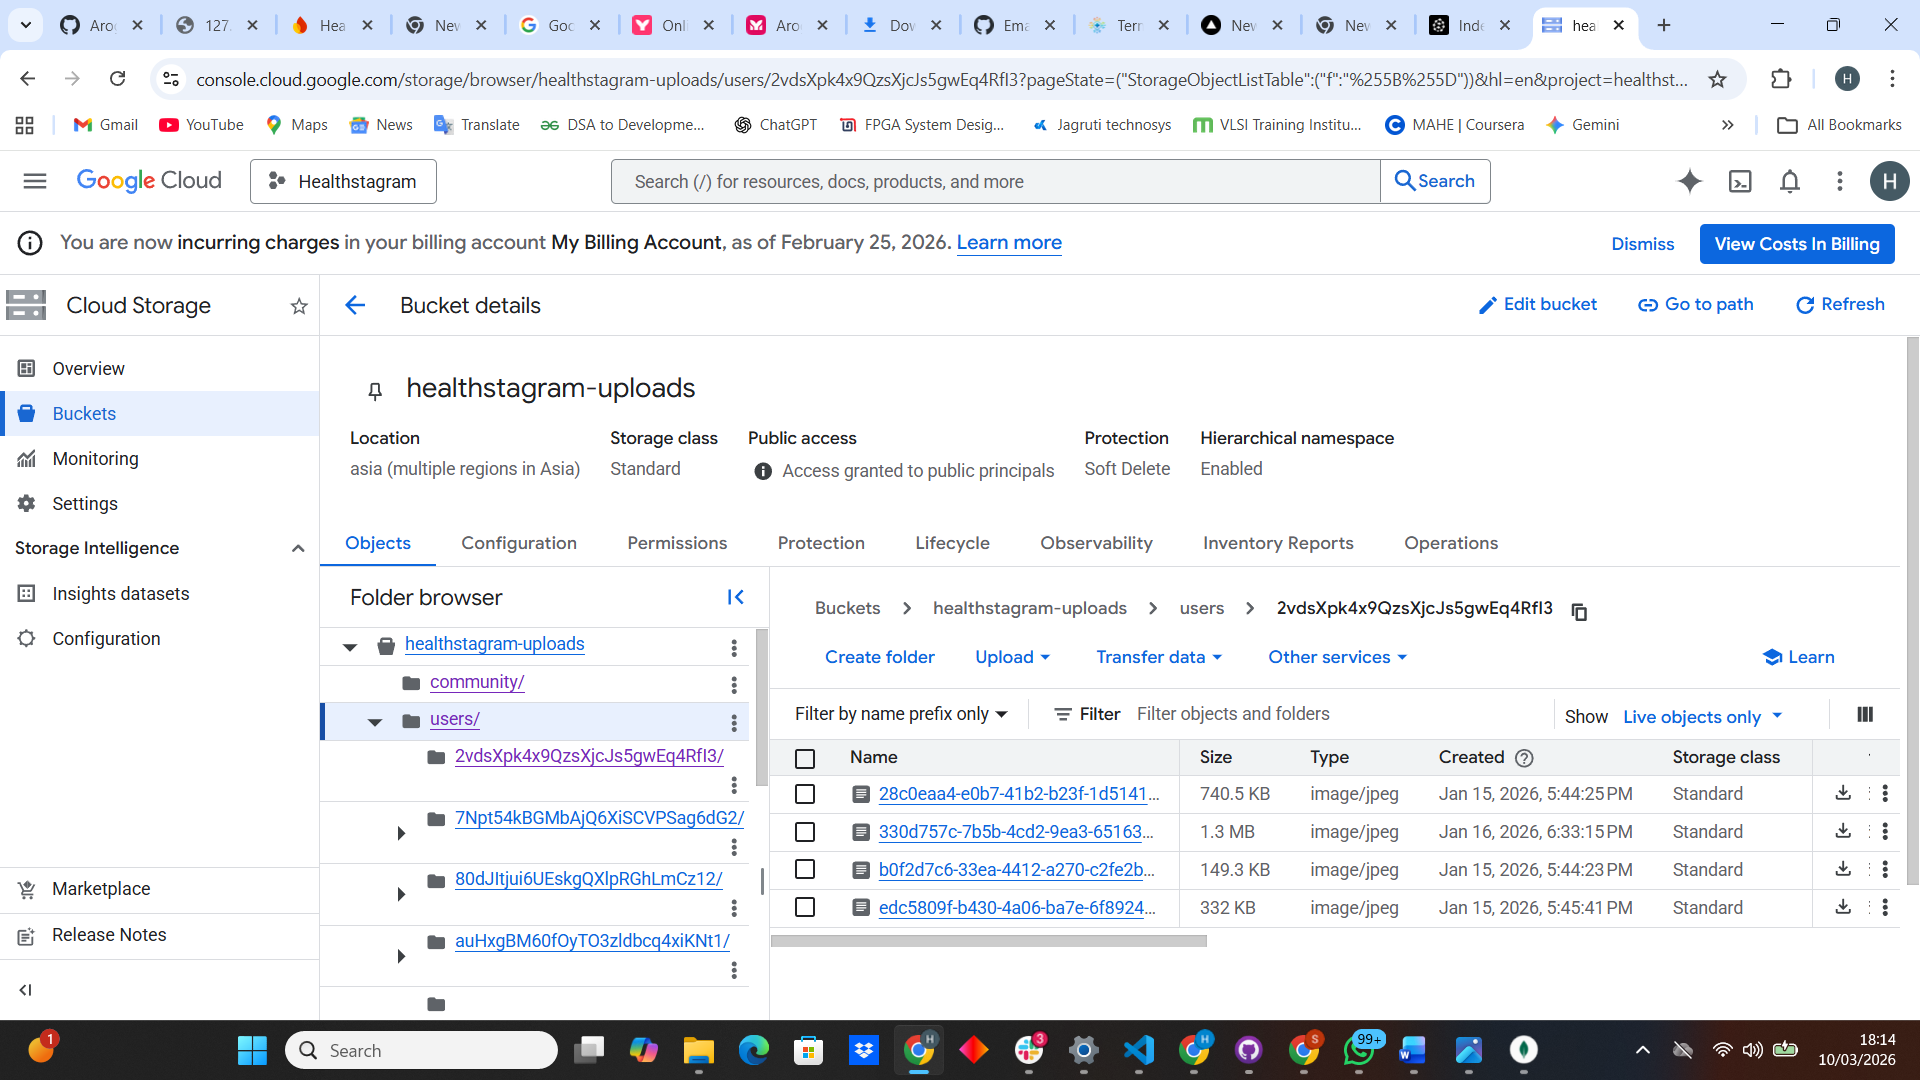
Task: Switch to the Permissions tab
Action: pos(677,543)
